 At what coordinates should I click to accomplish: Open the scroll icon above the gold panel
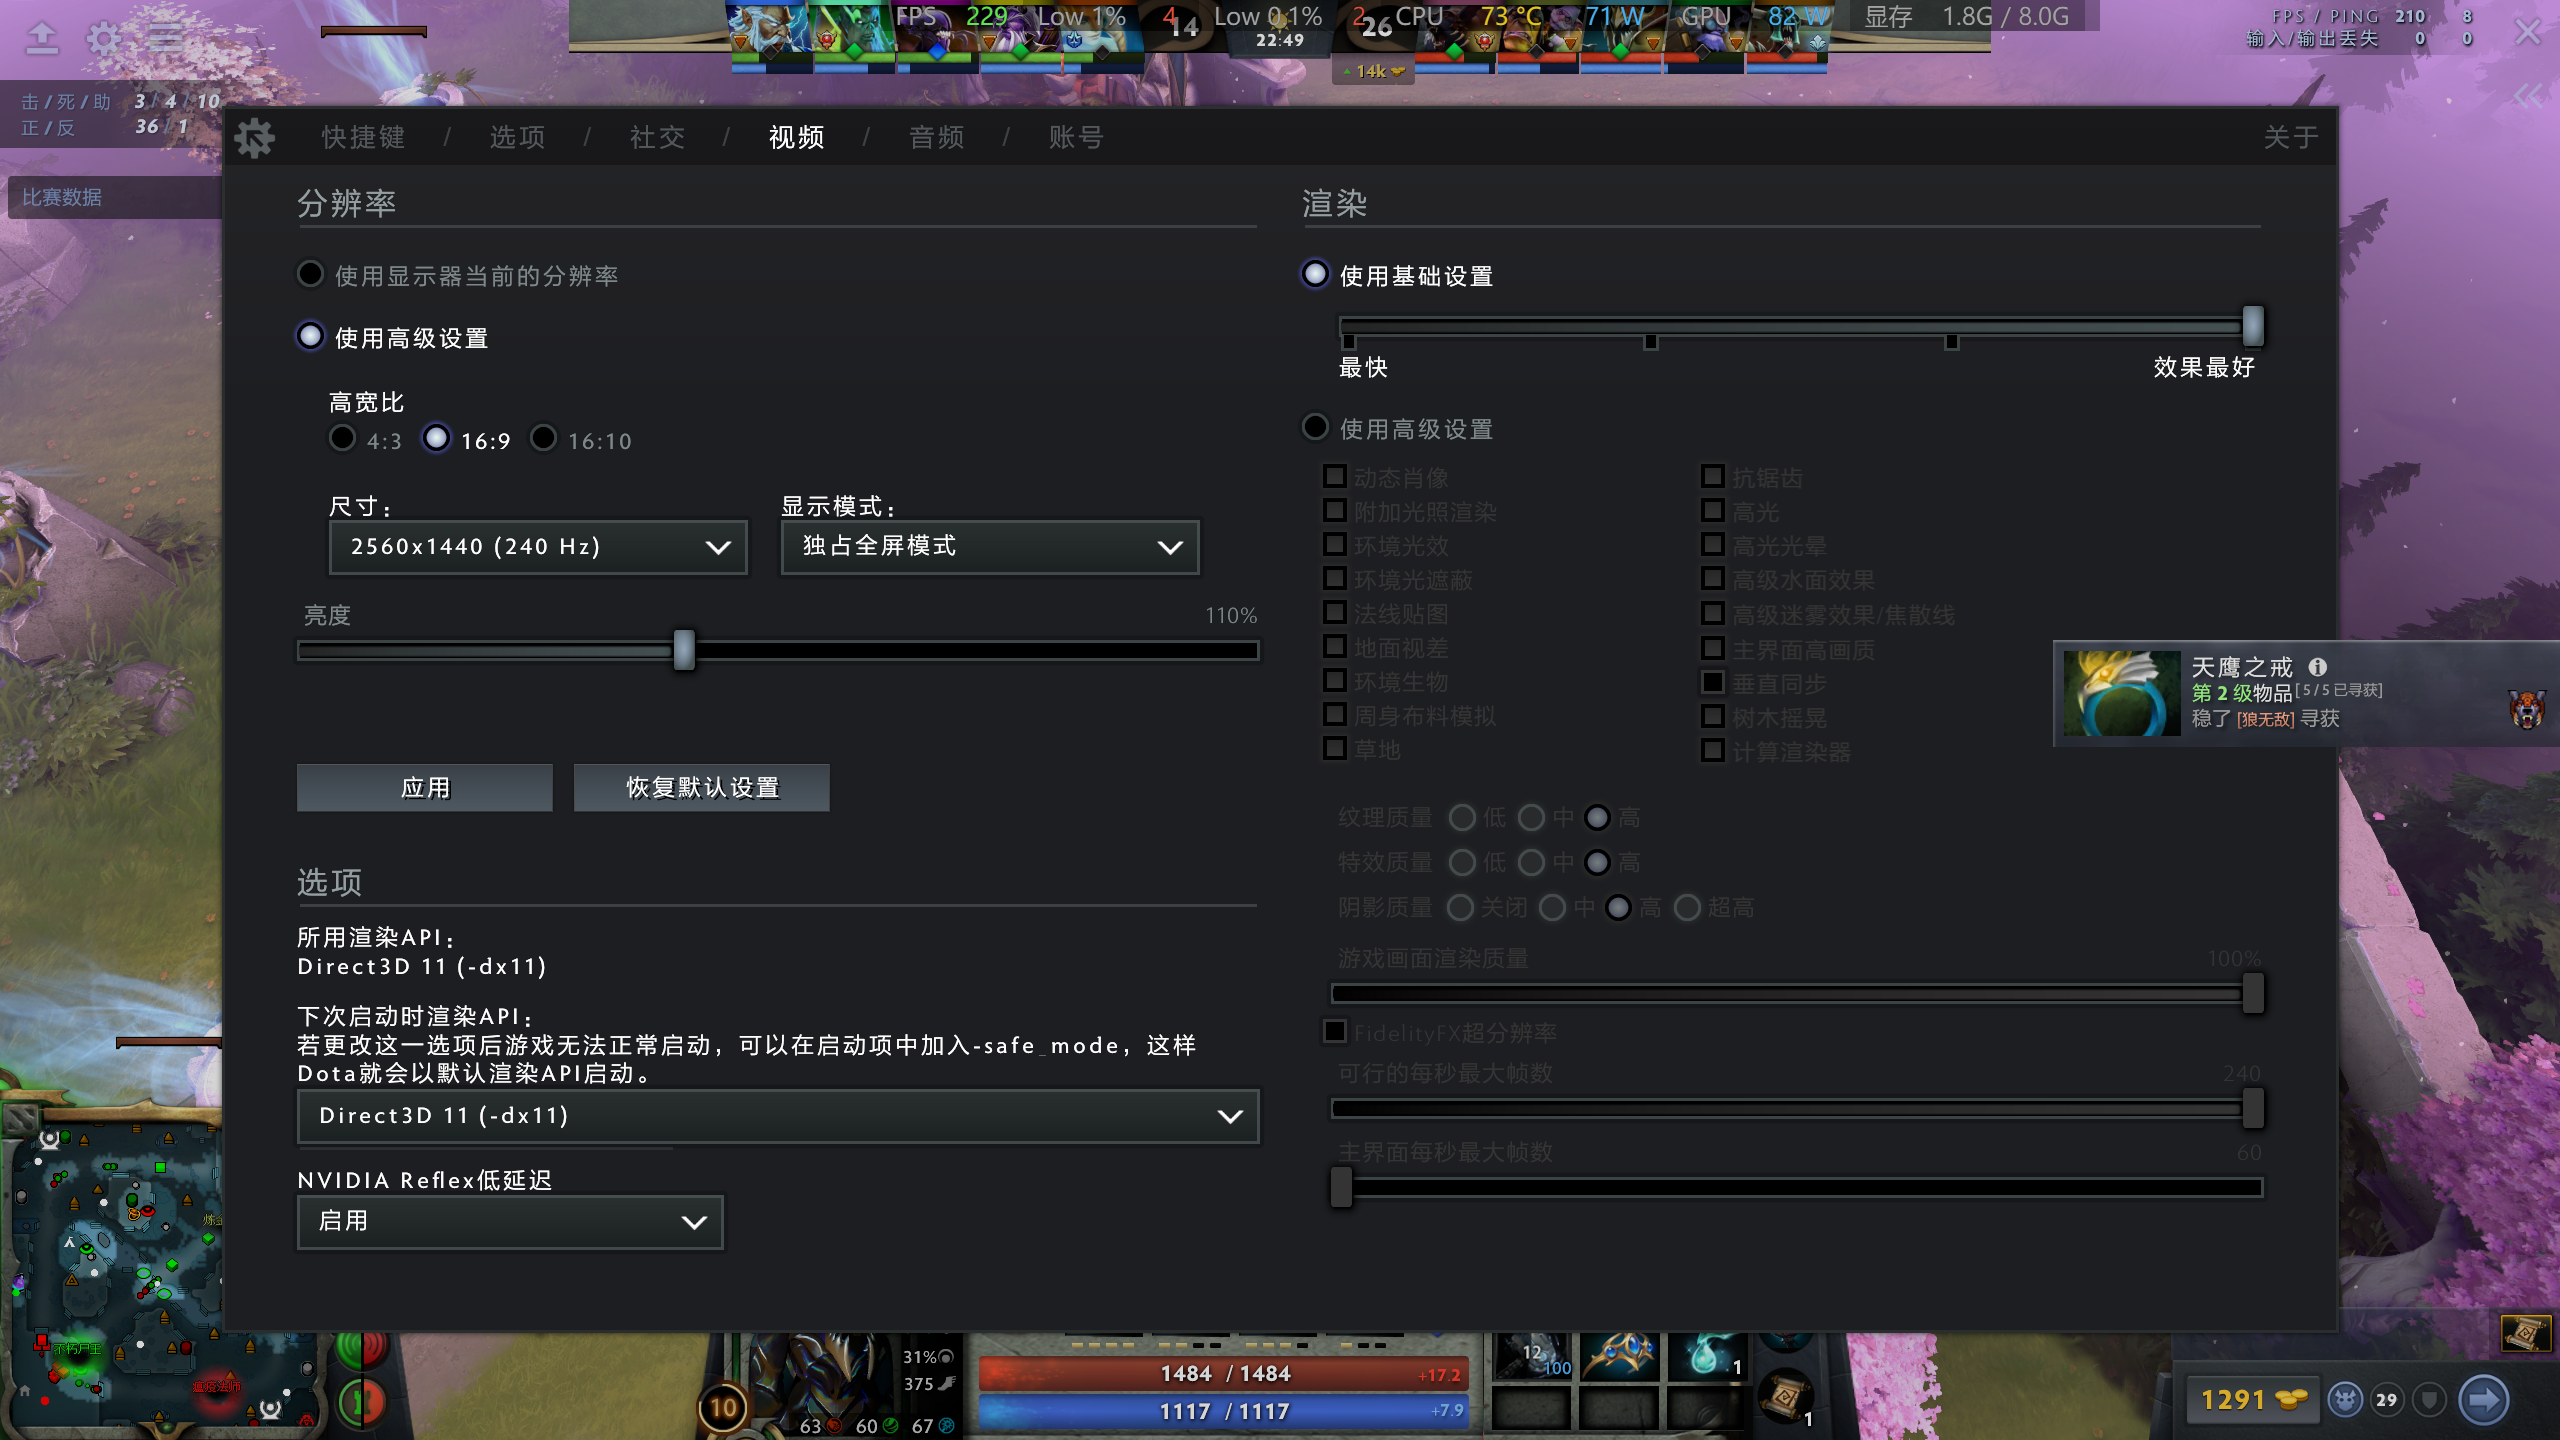2524,1334
